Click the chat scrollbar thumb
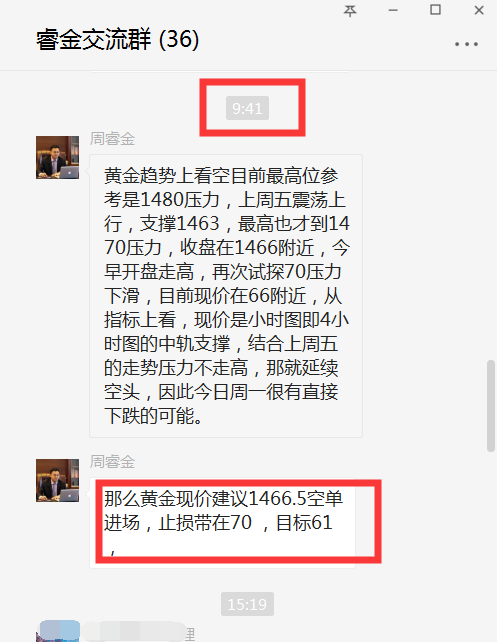Screen dimensions: 497x642 [491, 406]
